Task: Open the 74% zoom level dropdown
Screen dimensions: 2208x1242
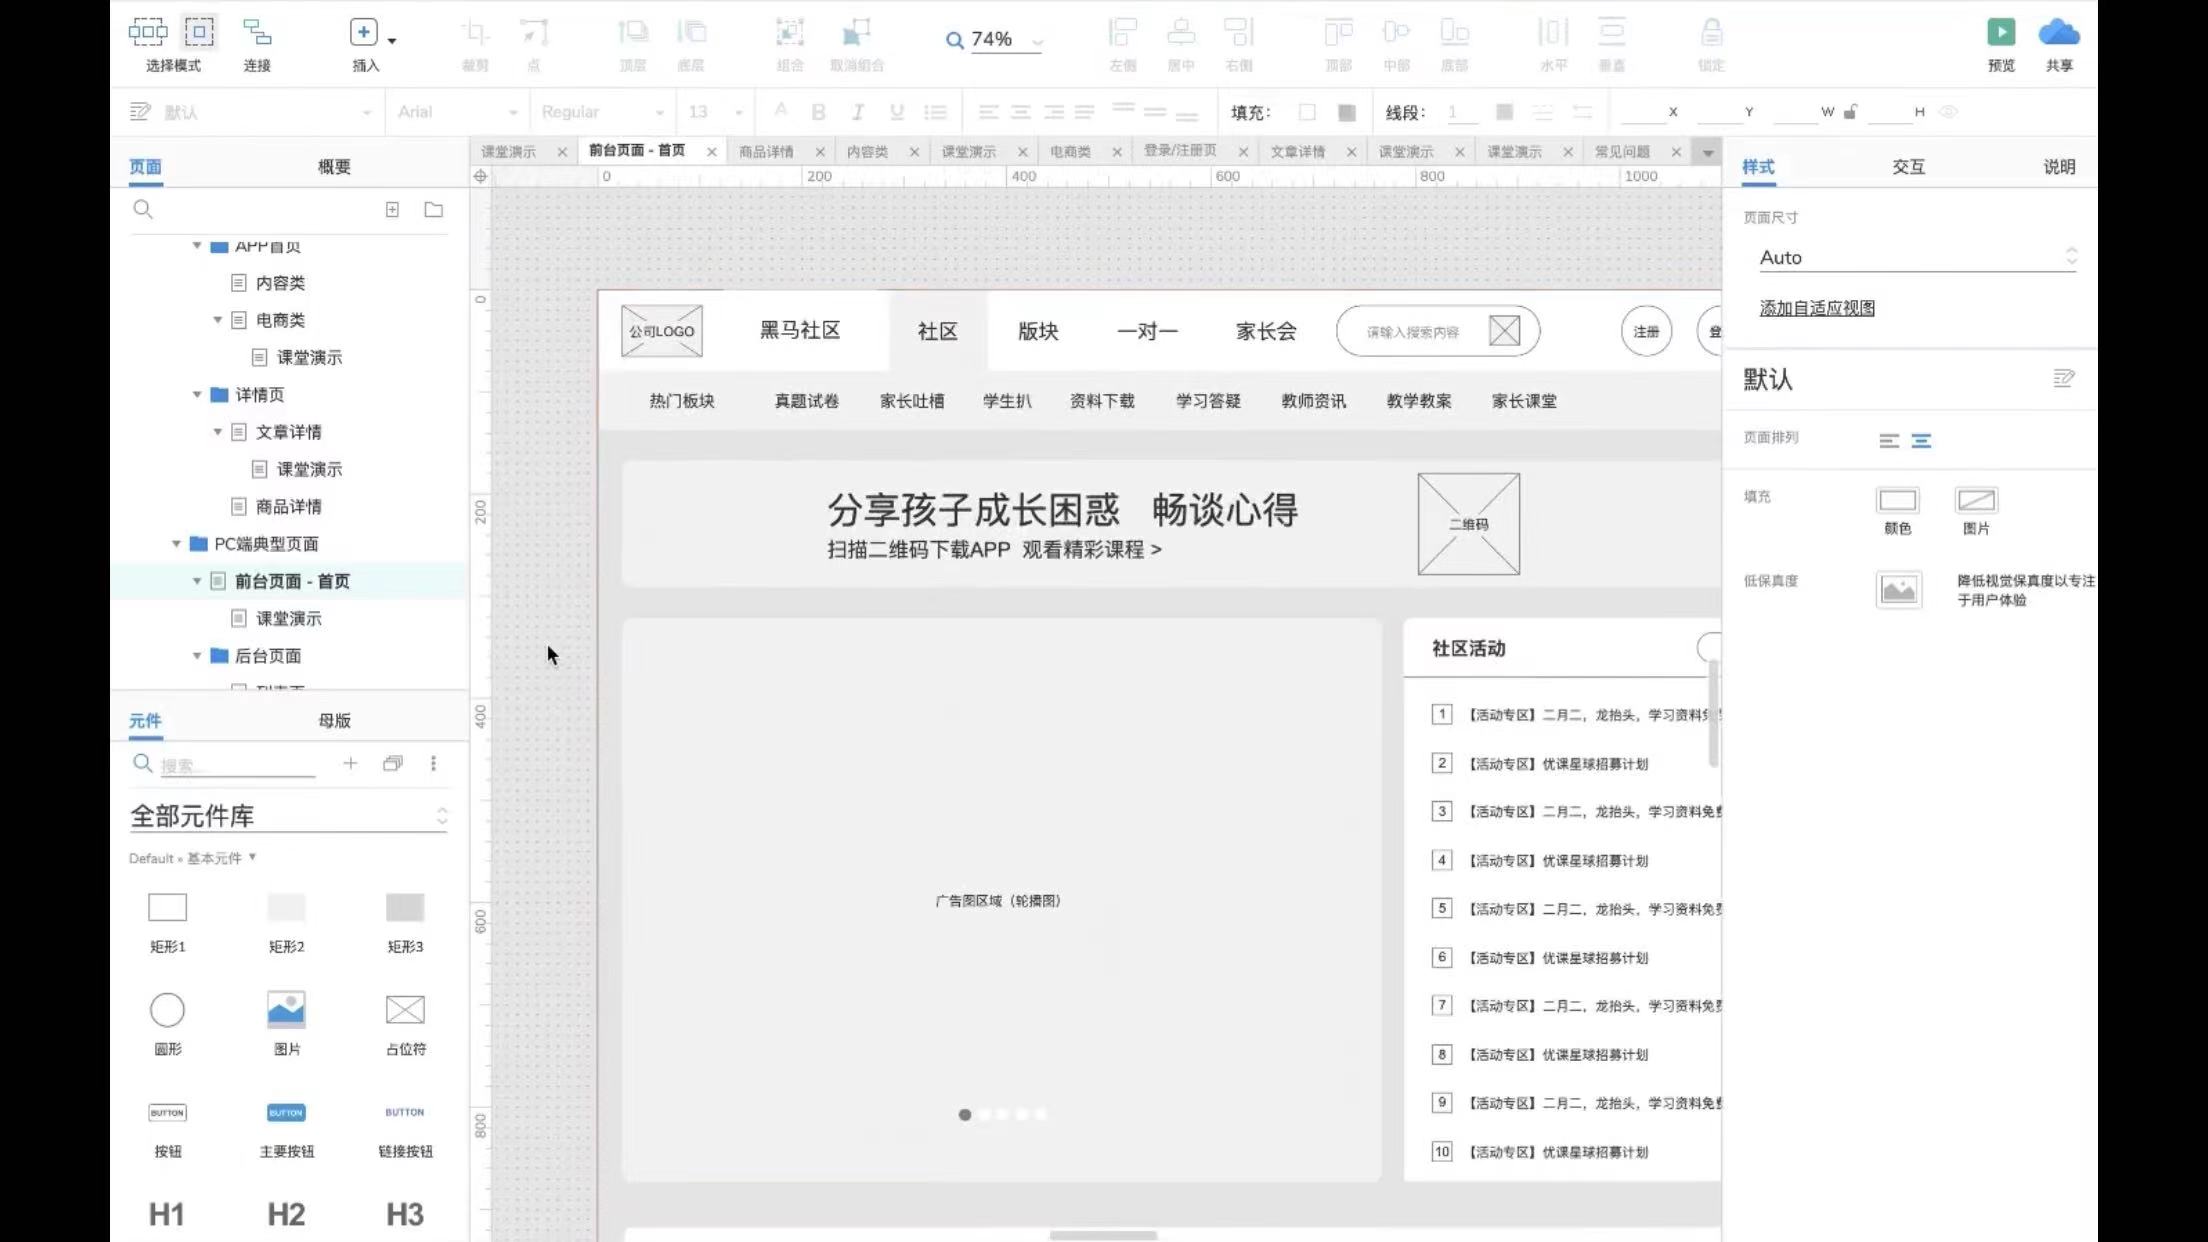Action: tap(1037, 42)
